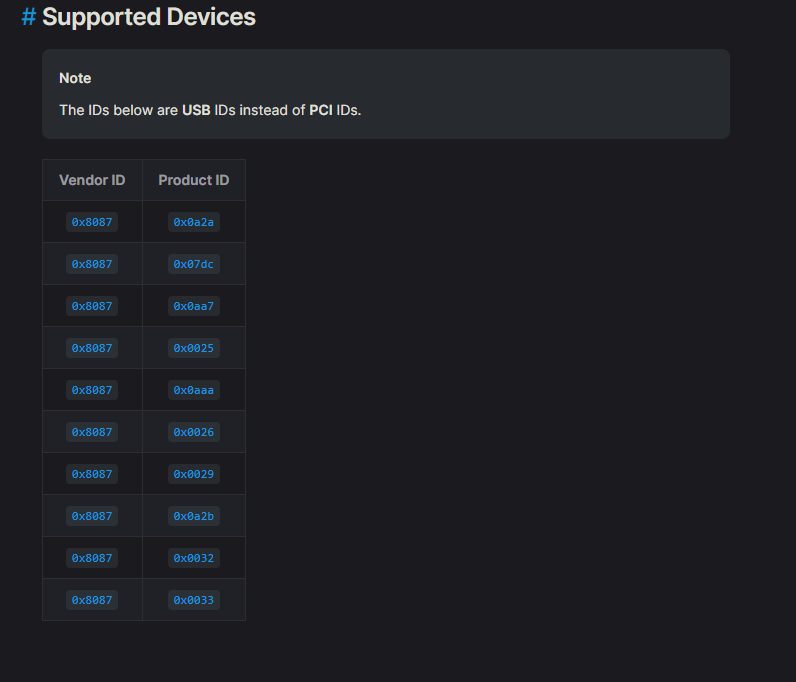Click vendor ID 0x8087 in the 0x0a2a row
Screen dimensions: 796x682
(x=92, y=222)
